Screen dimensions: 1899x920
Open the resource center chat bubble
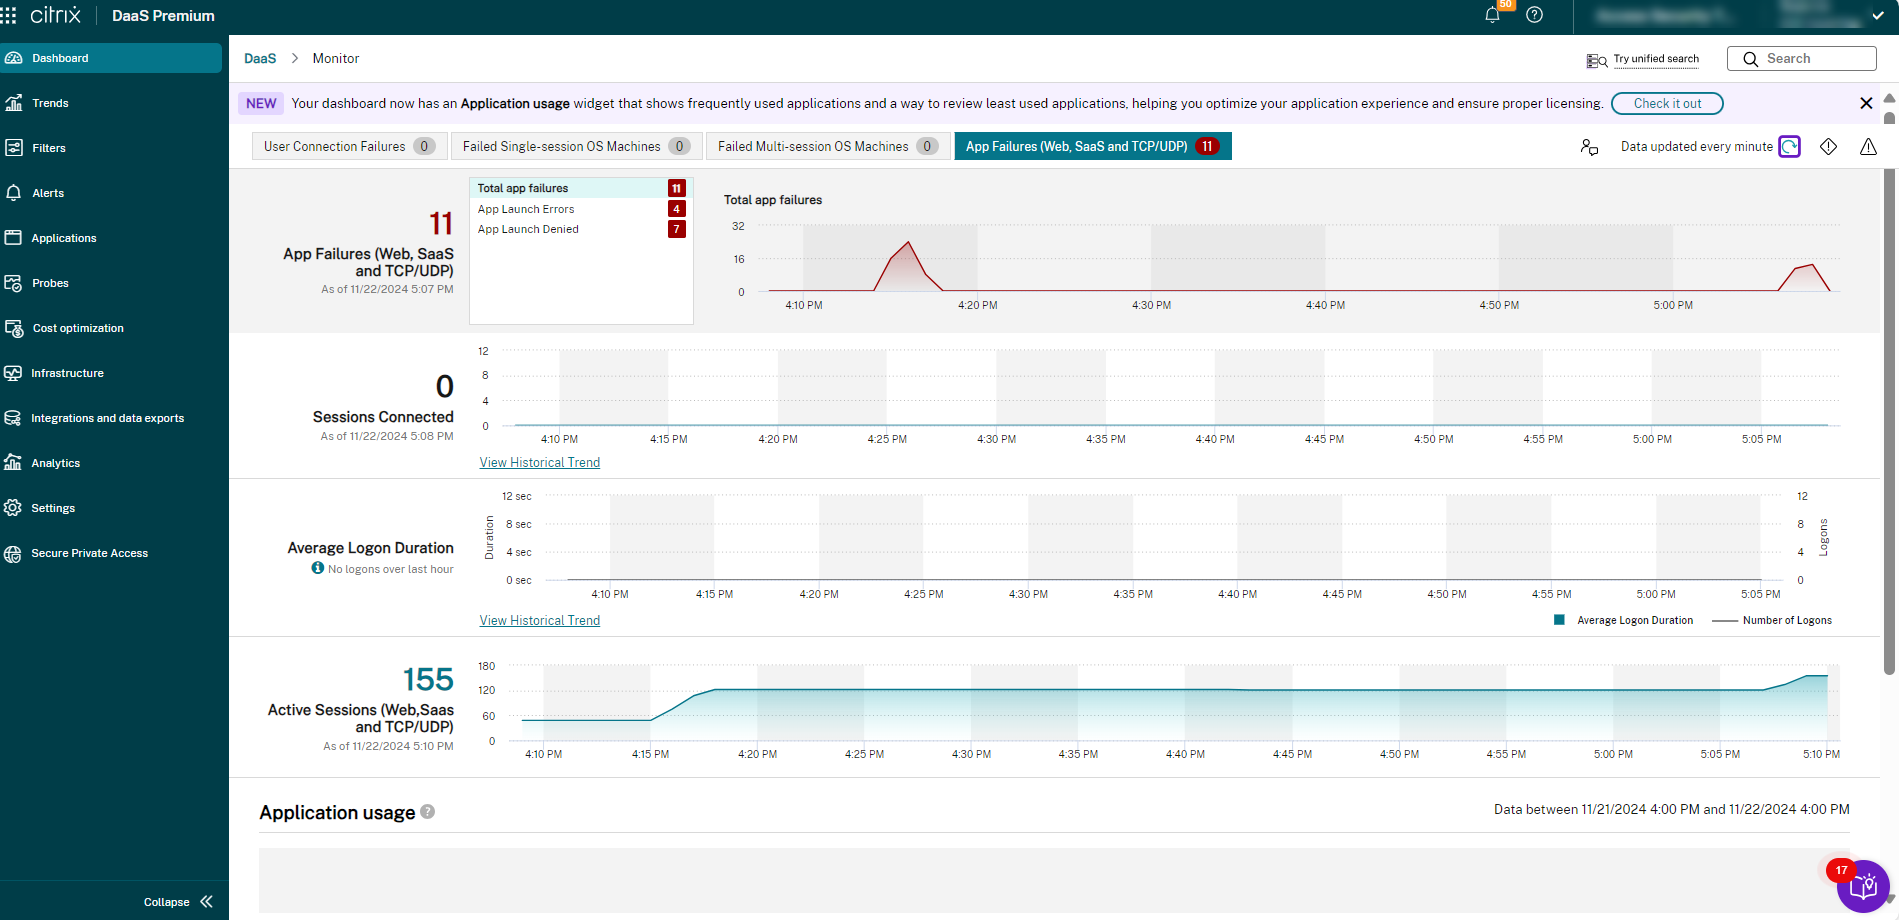click(1863, 886)
